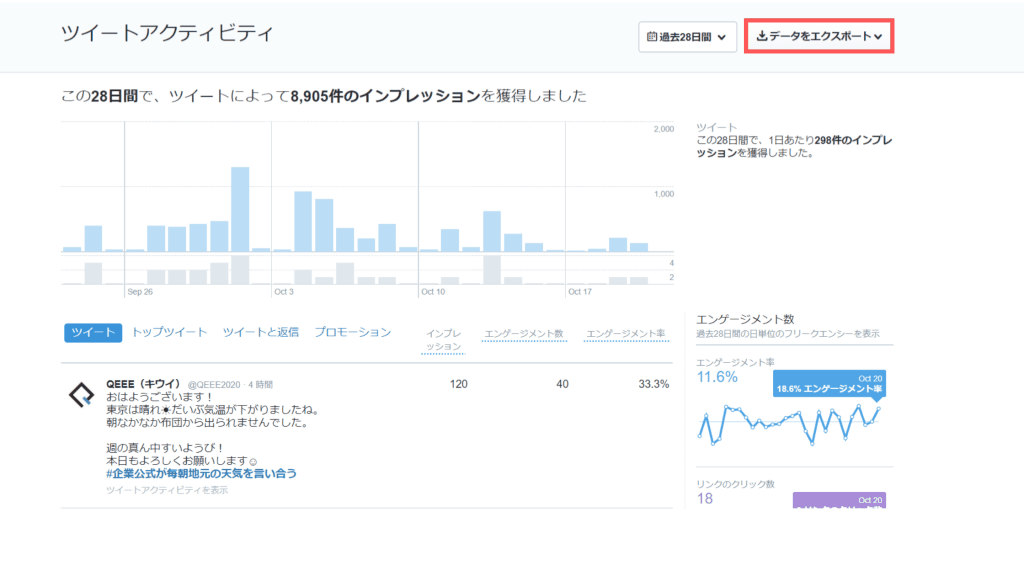Click the QEEE profile avatar icon
The width and height of the screenshot is (1024, 576).
point(82,395)
